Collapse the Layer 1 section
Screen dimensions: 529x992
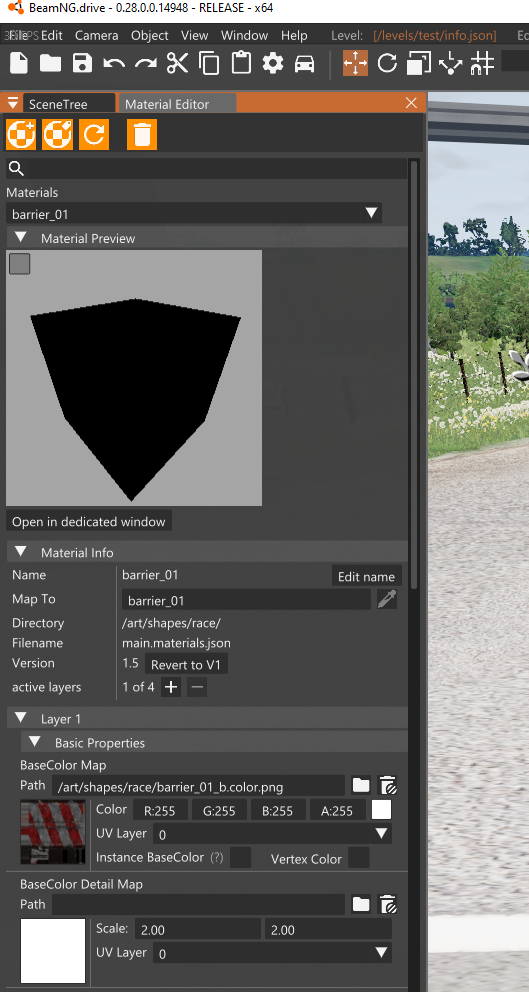click(21, 718)
